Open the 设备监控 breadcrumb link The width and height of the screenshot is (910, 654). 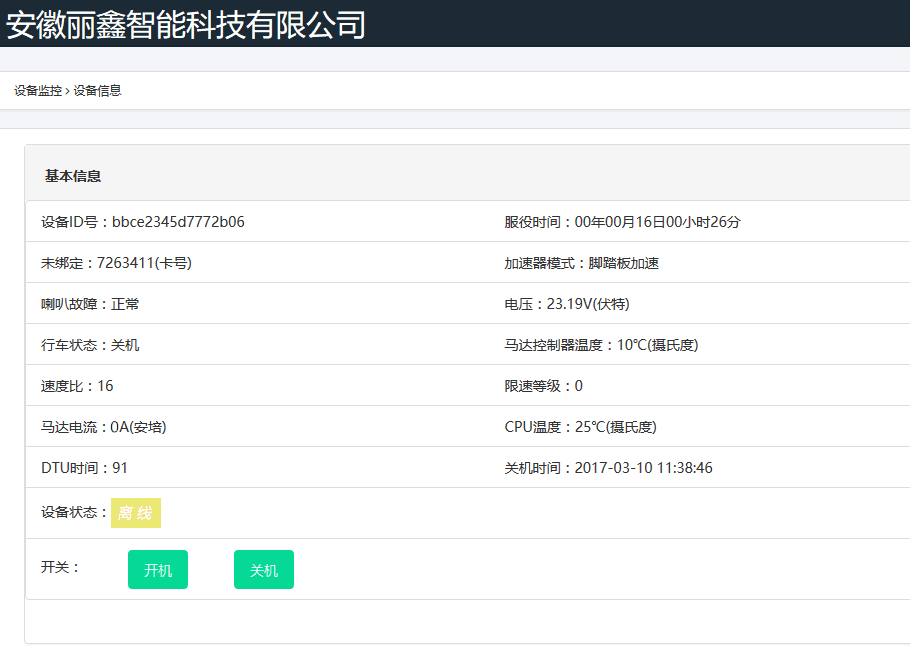point(38,91)
